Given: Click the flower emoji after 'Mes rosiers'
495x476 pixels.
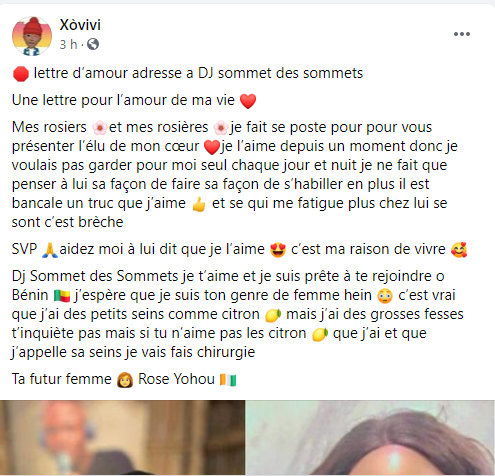Looking at the screenshot, I should pyautogui.click(x=99, y=128).
